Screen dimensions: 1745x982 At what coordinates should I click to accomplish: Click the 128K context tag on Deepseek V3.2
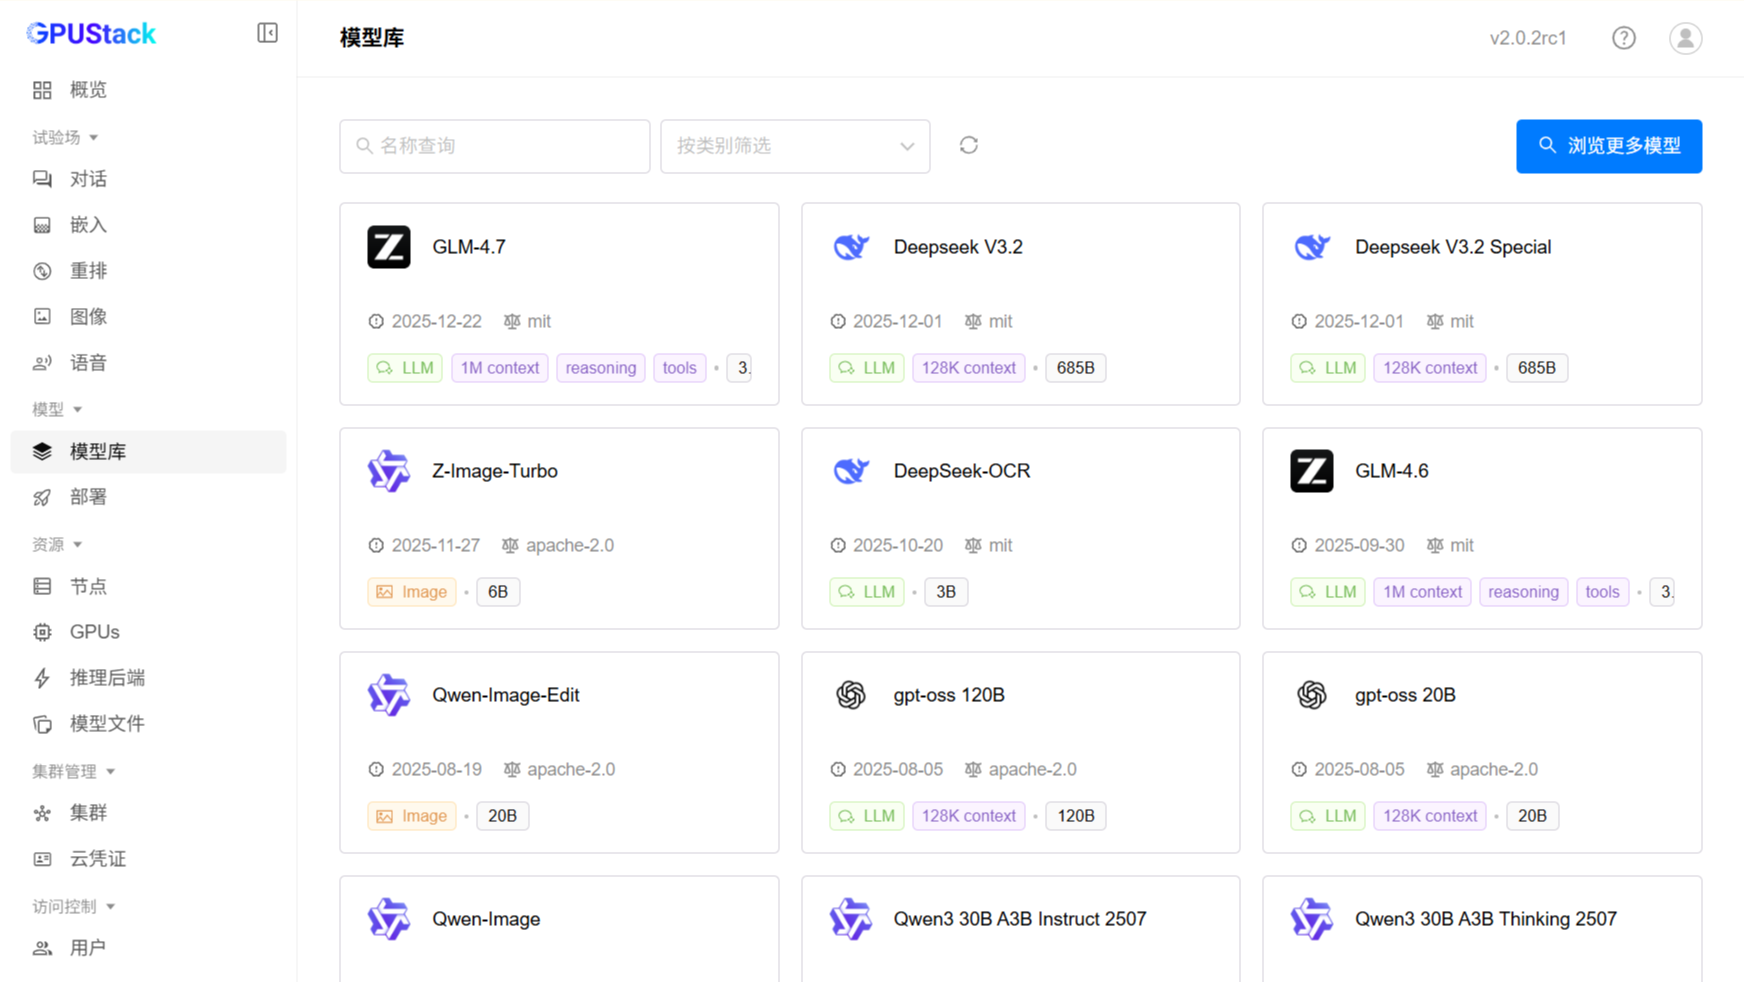[x=969, y=368]
